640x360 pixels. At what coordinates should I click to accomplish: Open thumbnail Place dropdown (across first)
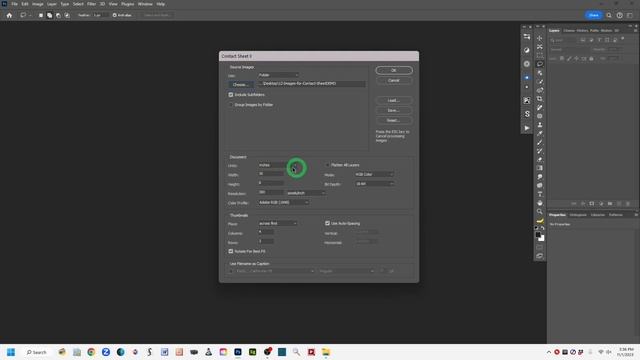point(278,224)
